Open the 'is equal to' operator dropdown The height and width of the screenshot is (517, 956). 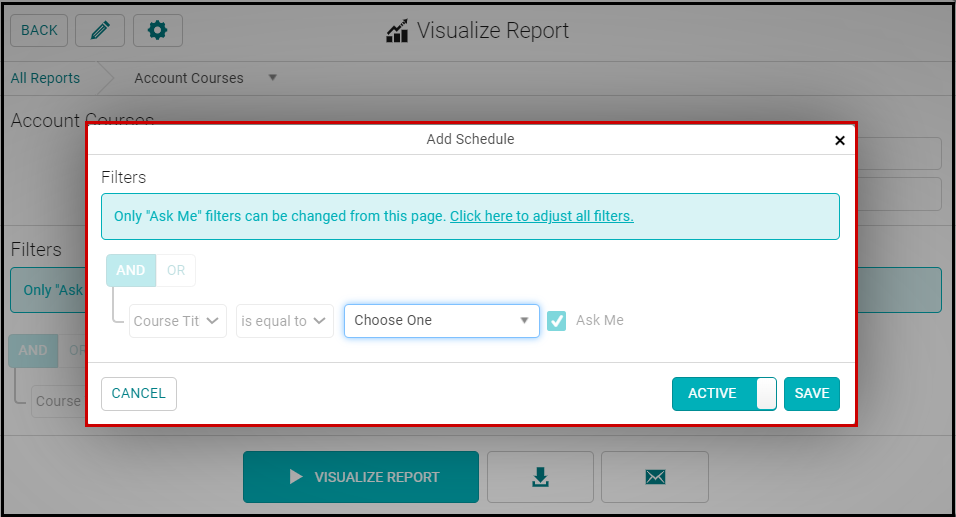click(285, 321)
